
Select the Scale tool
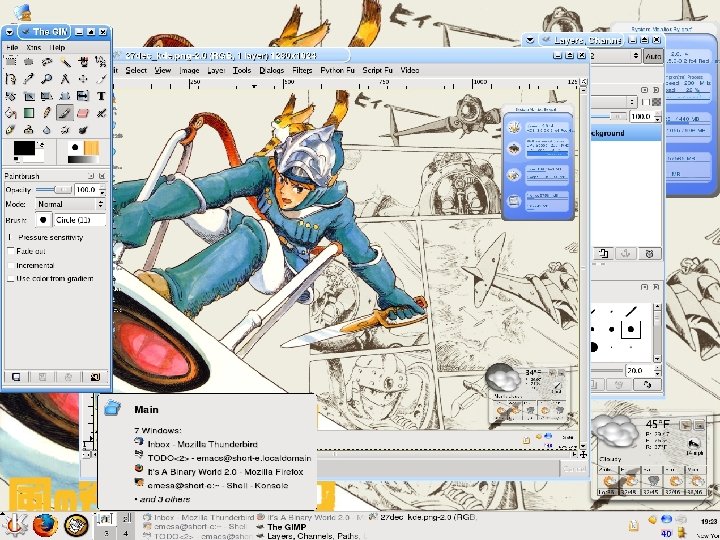28,96
